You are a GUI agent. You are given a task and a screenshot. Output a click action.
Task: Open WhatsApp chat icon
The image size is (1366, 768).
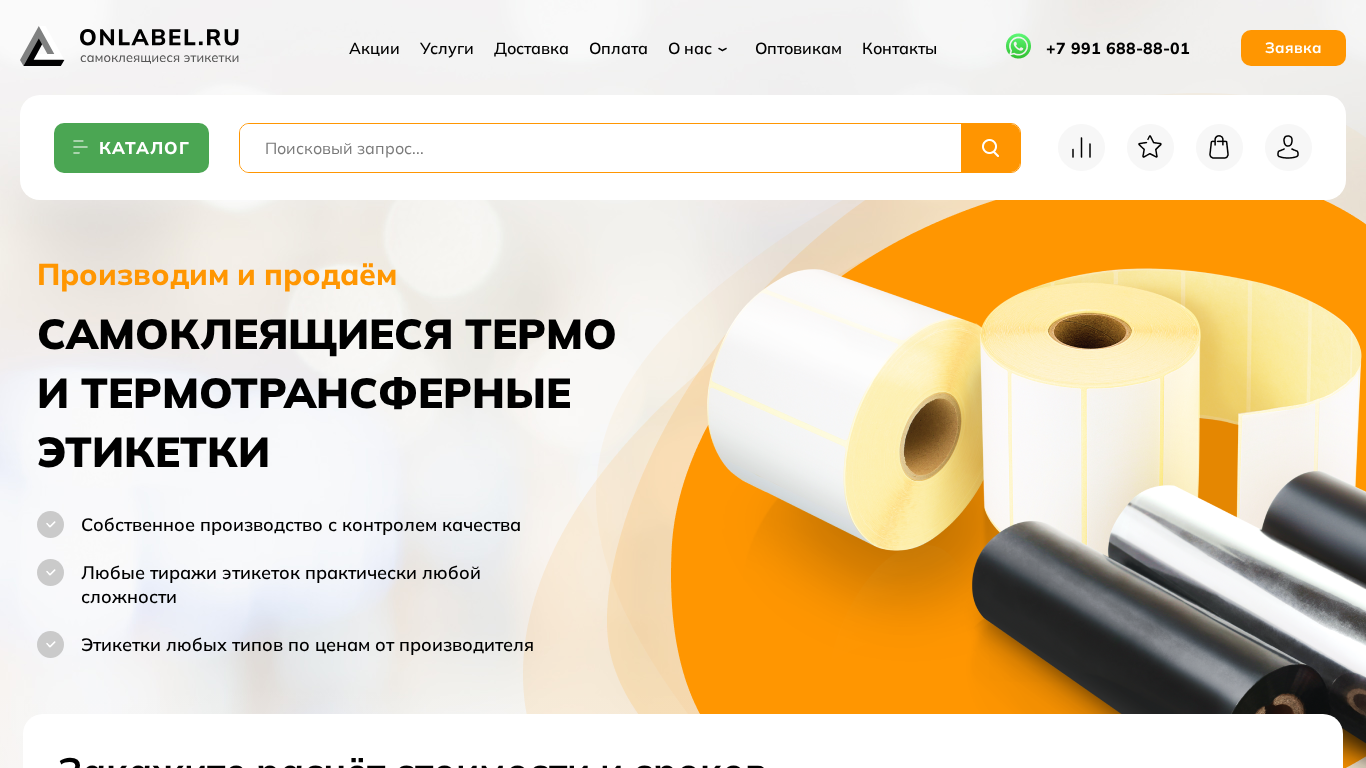[x=1018, y=47]
